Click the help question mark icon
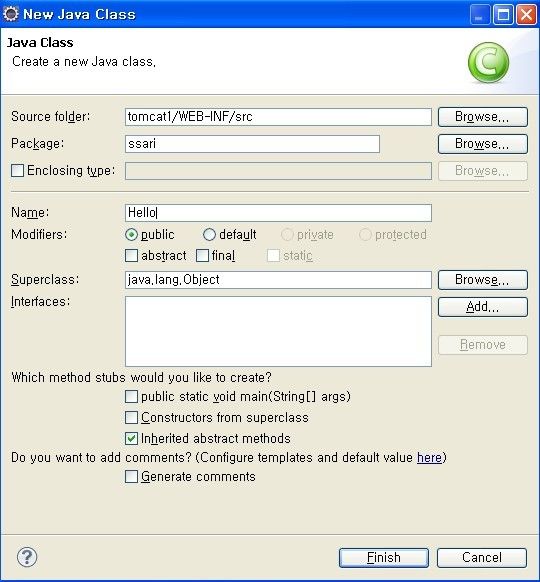 click(27, 557)
